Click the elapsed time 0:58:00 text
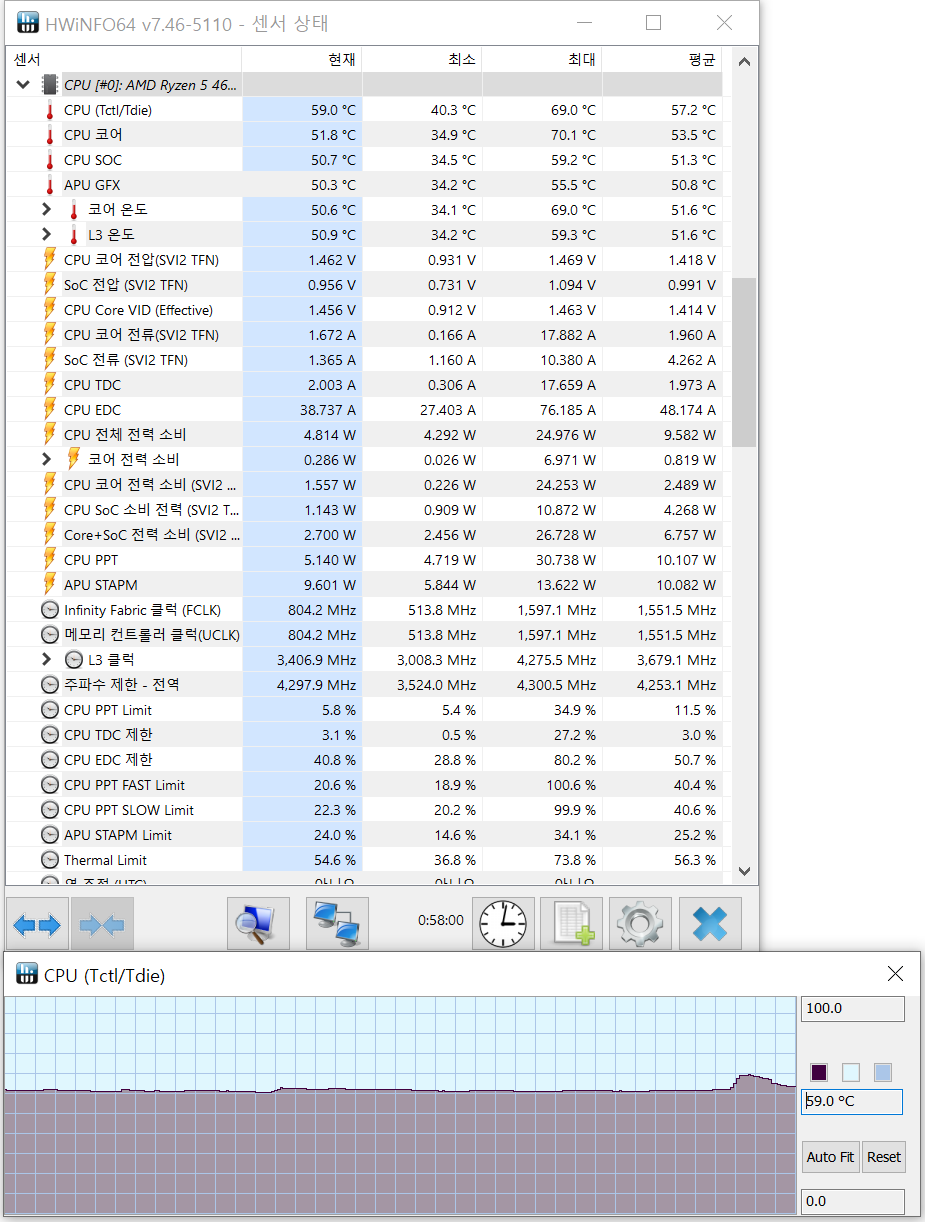The image size is (925, 1222). [441, 920]
